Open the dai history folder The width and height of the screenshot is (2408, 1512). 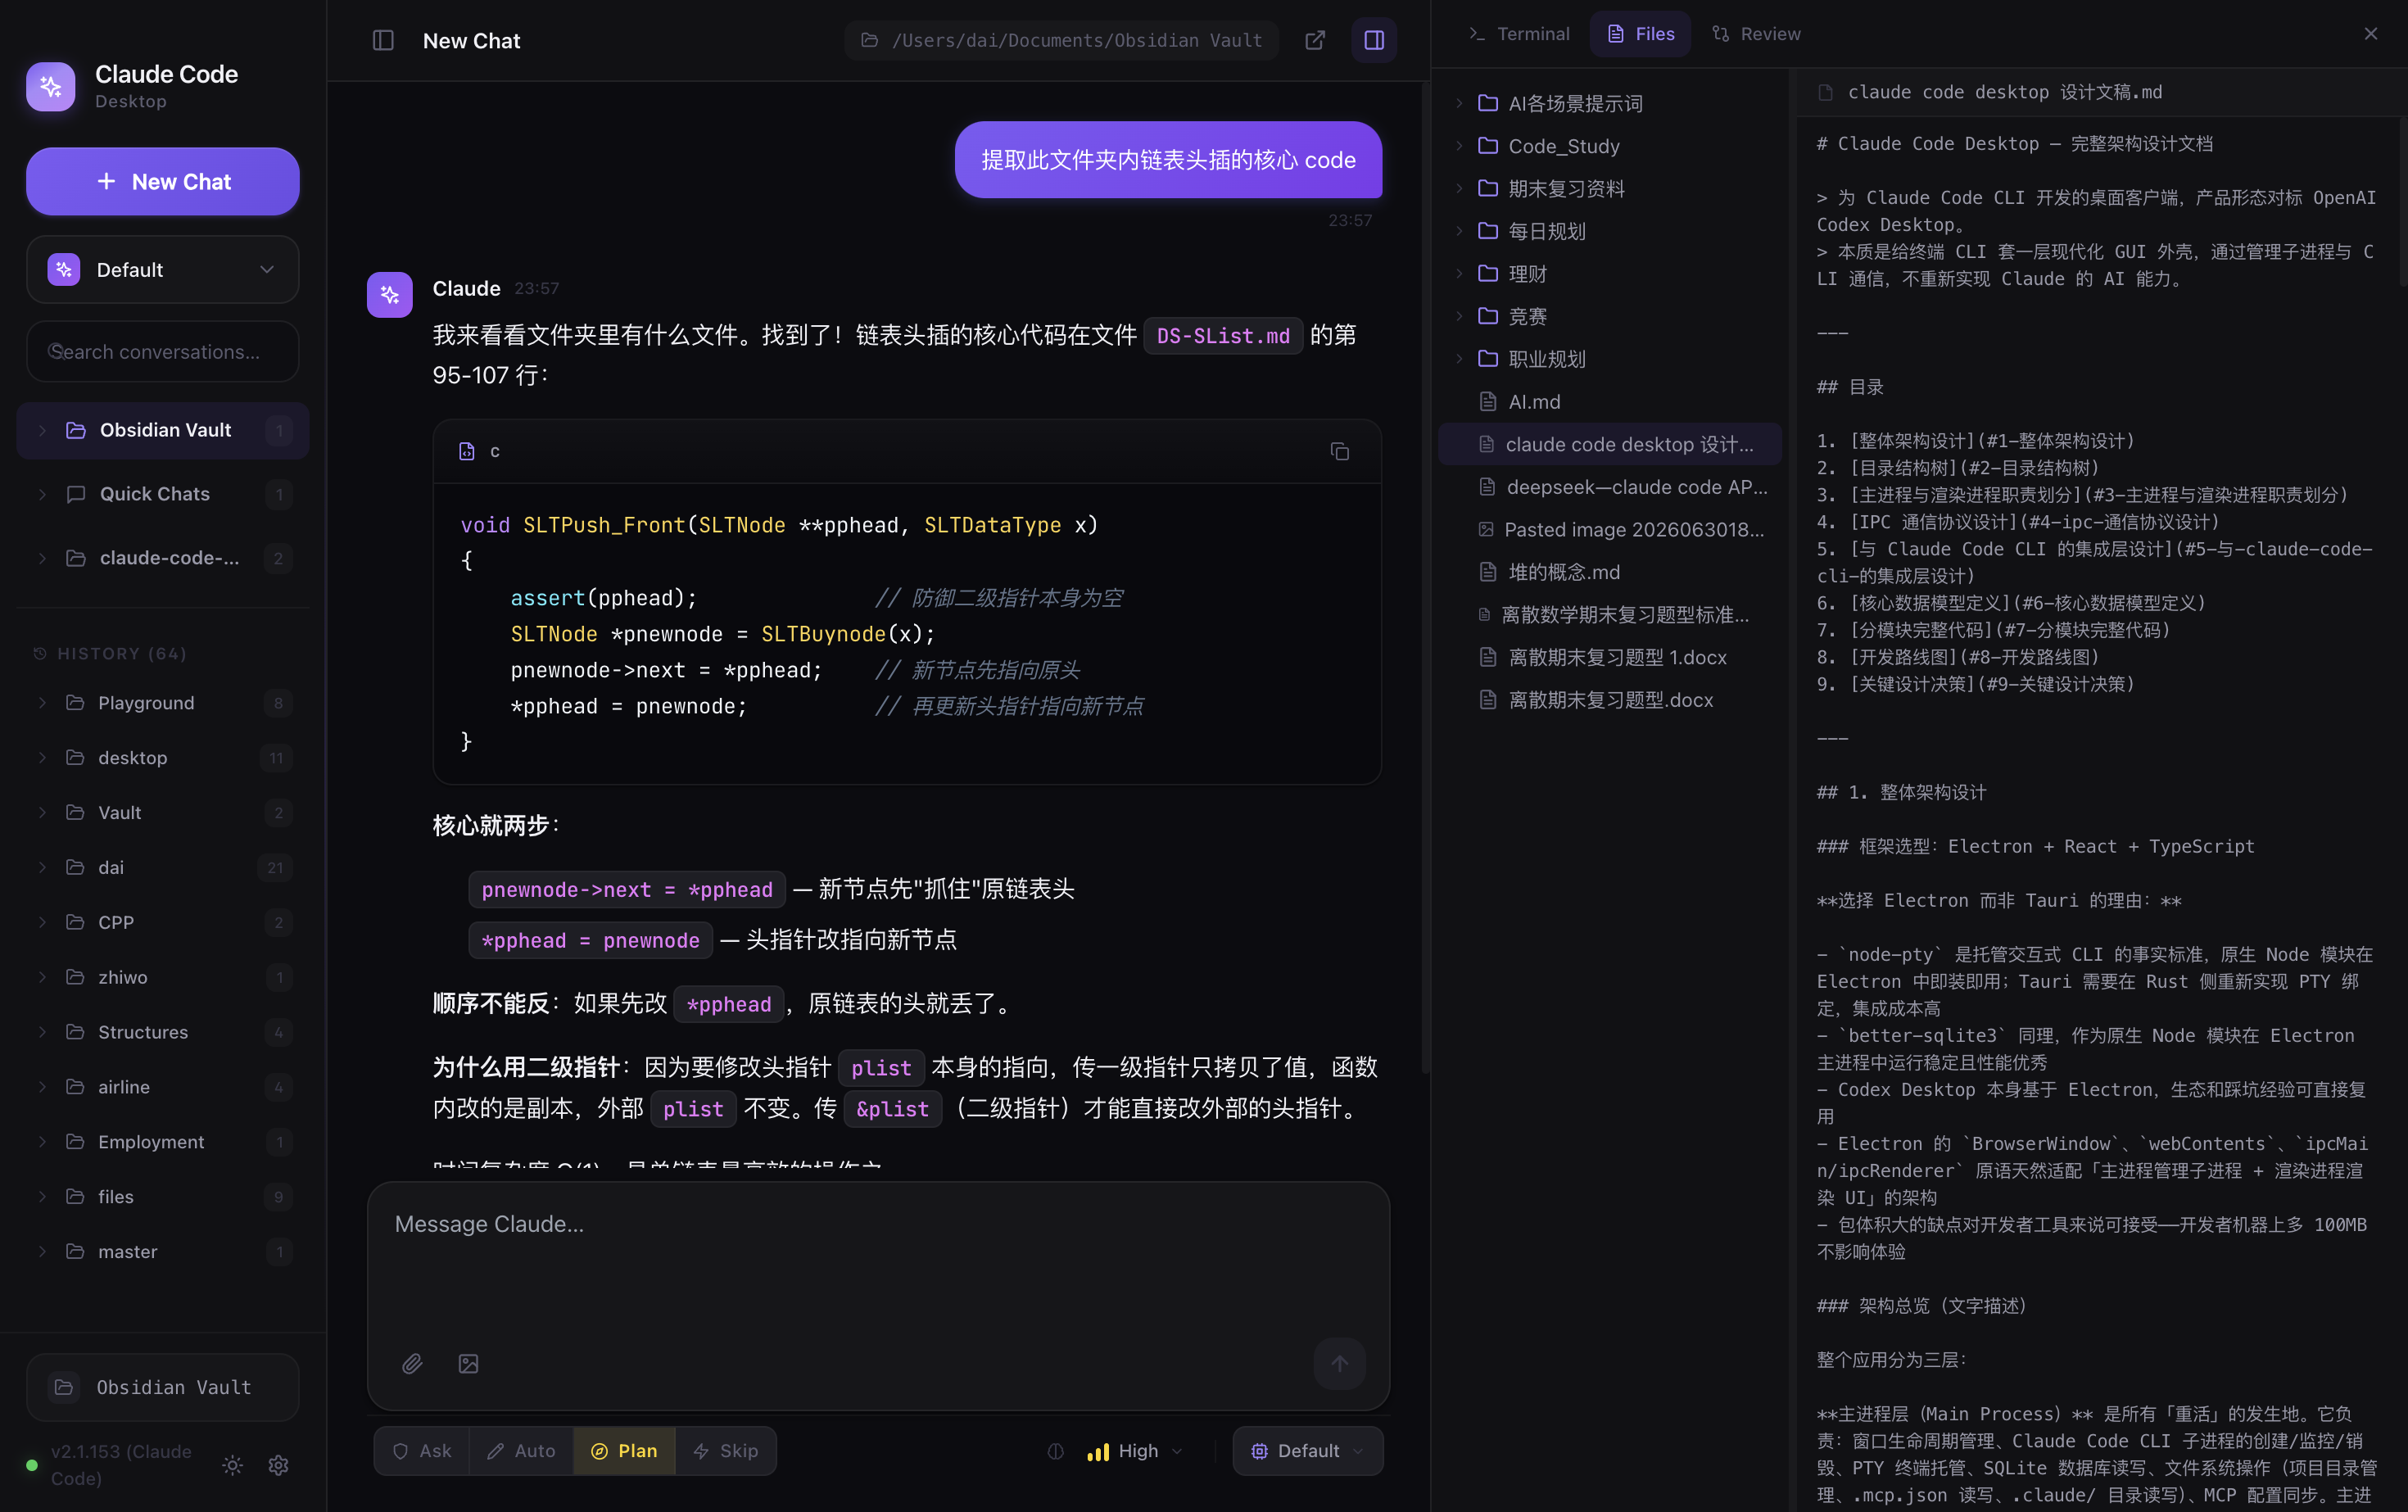pyautogui.click(x=163, y=868)
